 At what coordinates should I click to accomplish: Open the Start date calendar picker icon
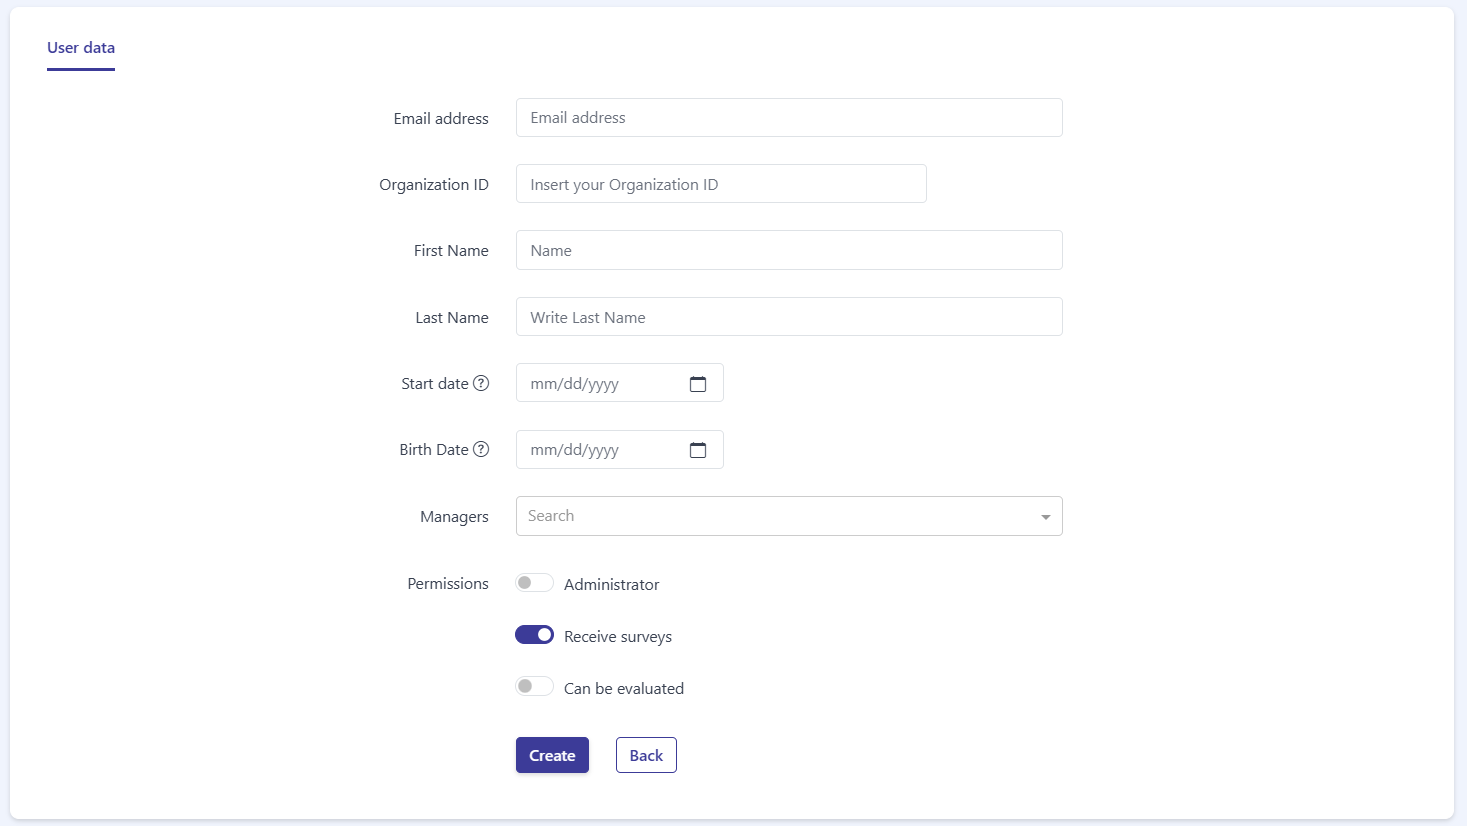698,384
